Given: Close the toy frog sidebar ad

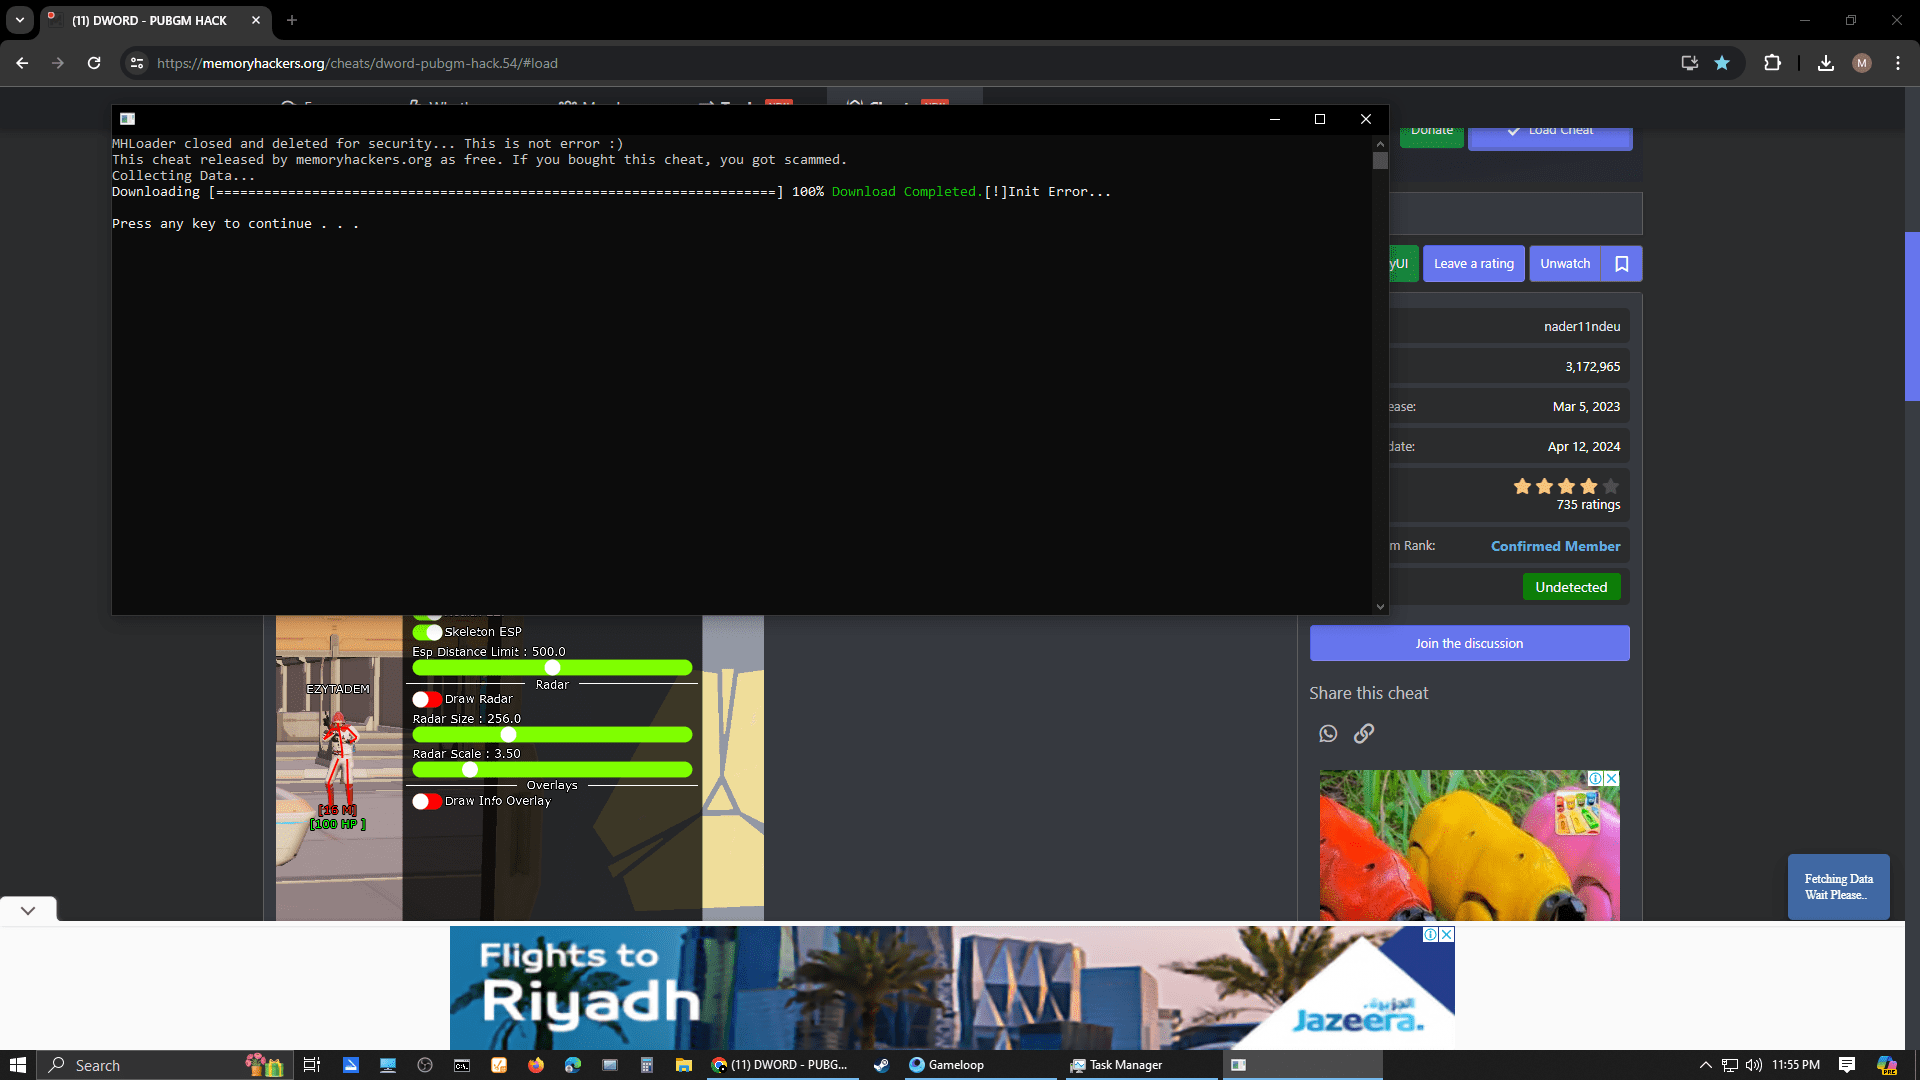Looking at the screenshot, I should coord(1611,778).
